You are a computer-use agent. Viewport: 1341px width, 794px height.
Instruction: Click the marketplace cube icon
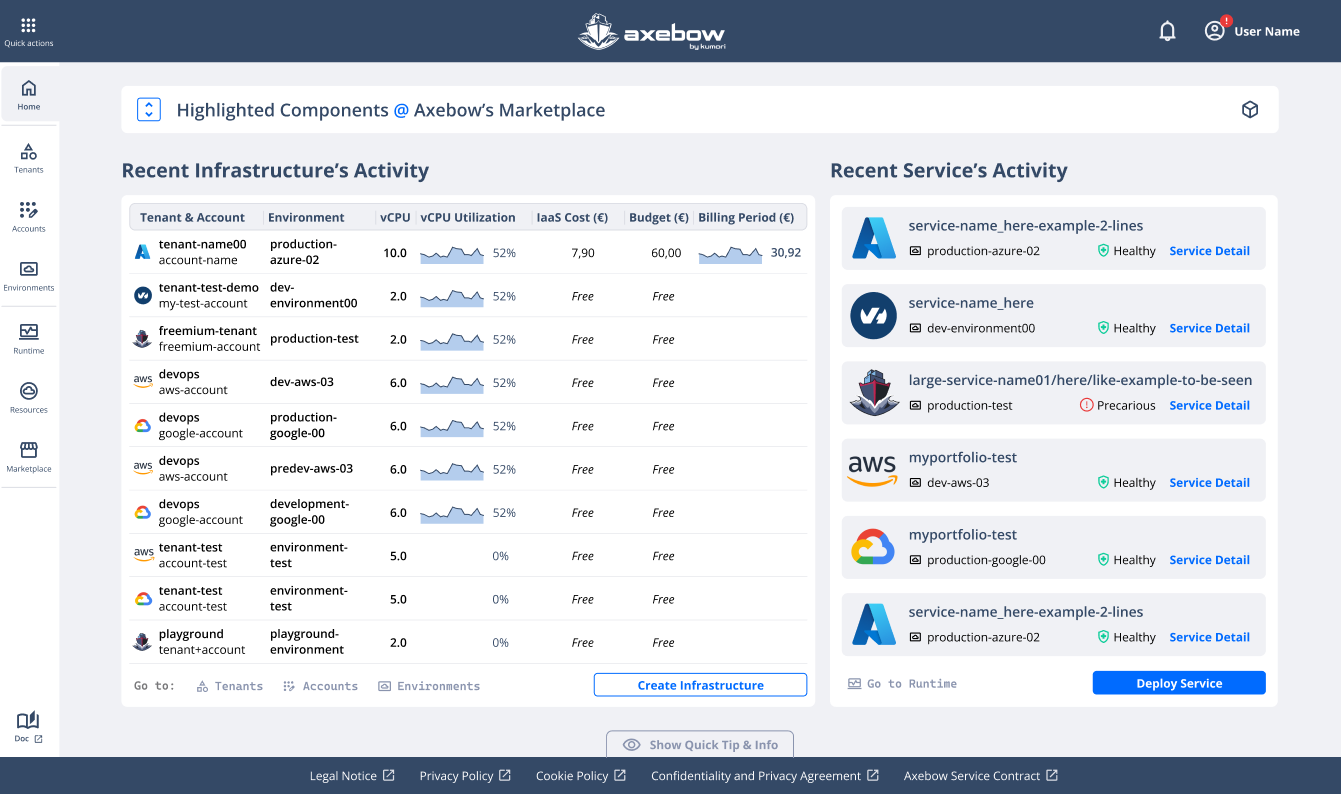[1249, 110]
